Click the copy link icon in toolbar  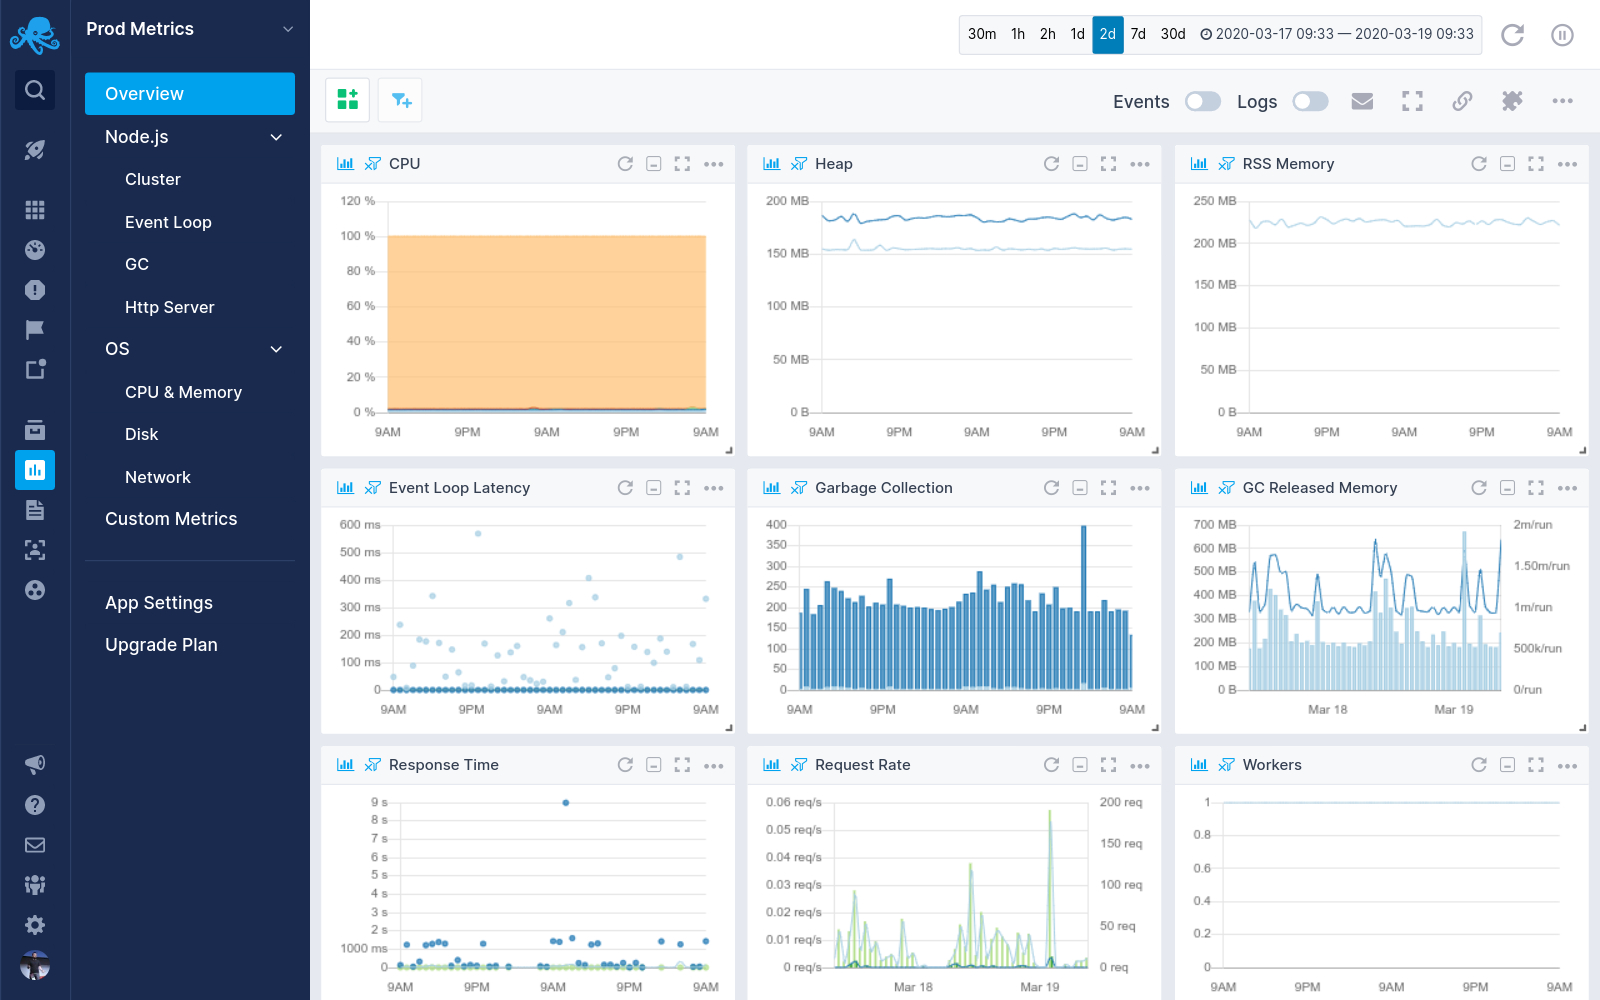click(1462, 101)
